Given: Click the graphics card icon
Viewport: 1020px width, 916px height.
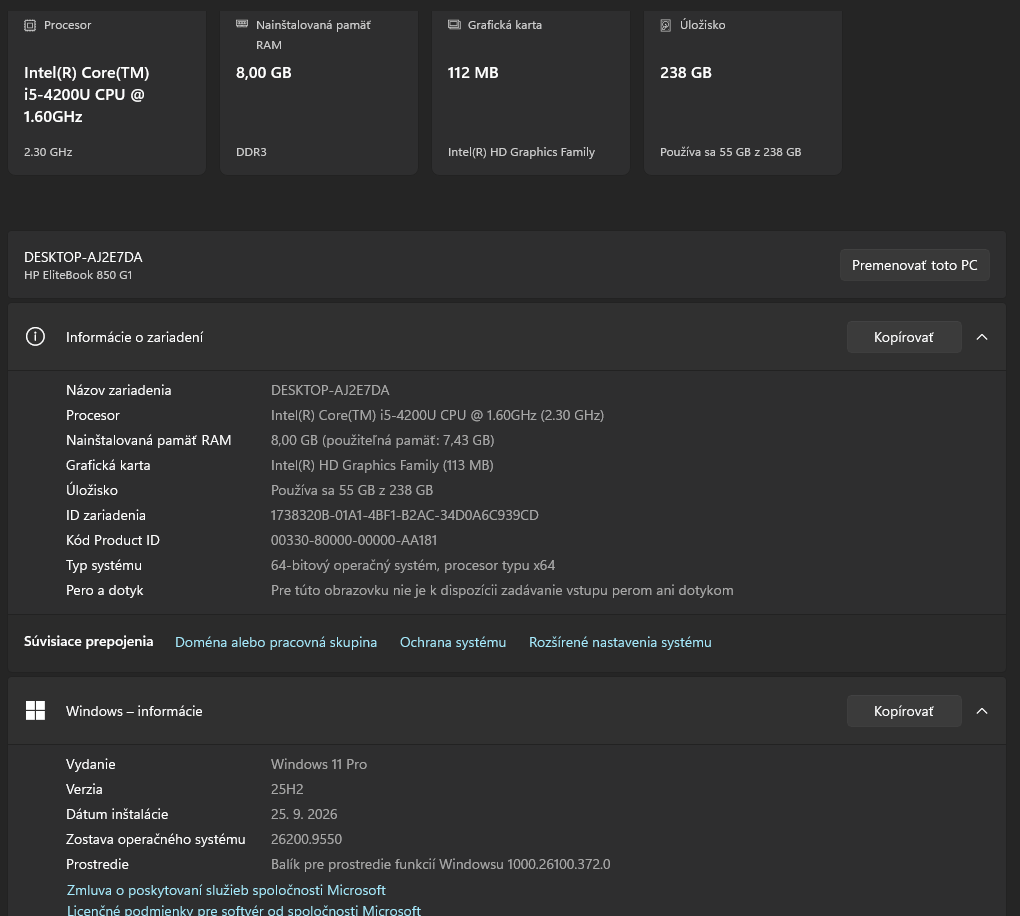Looking at the screenshot, I should [454, 25].
